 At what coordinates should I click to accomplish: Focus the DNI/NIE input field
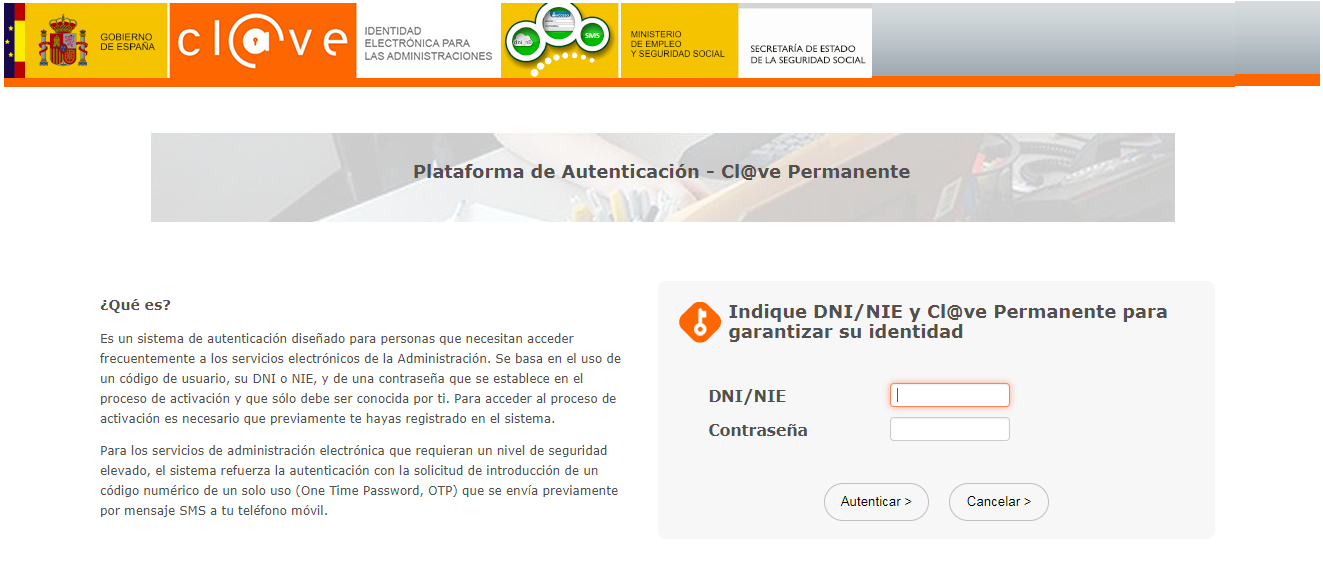(950, 395)
